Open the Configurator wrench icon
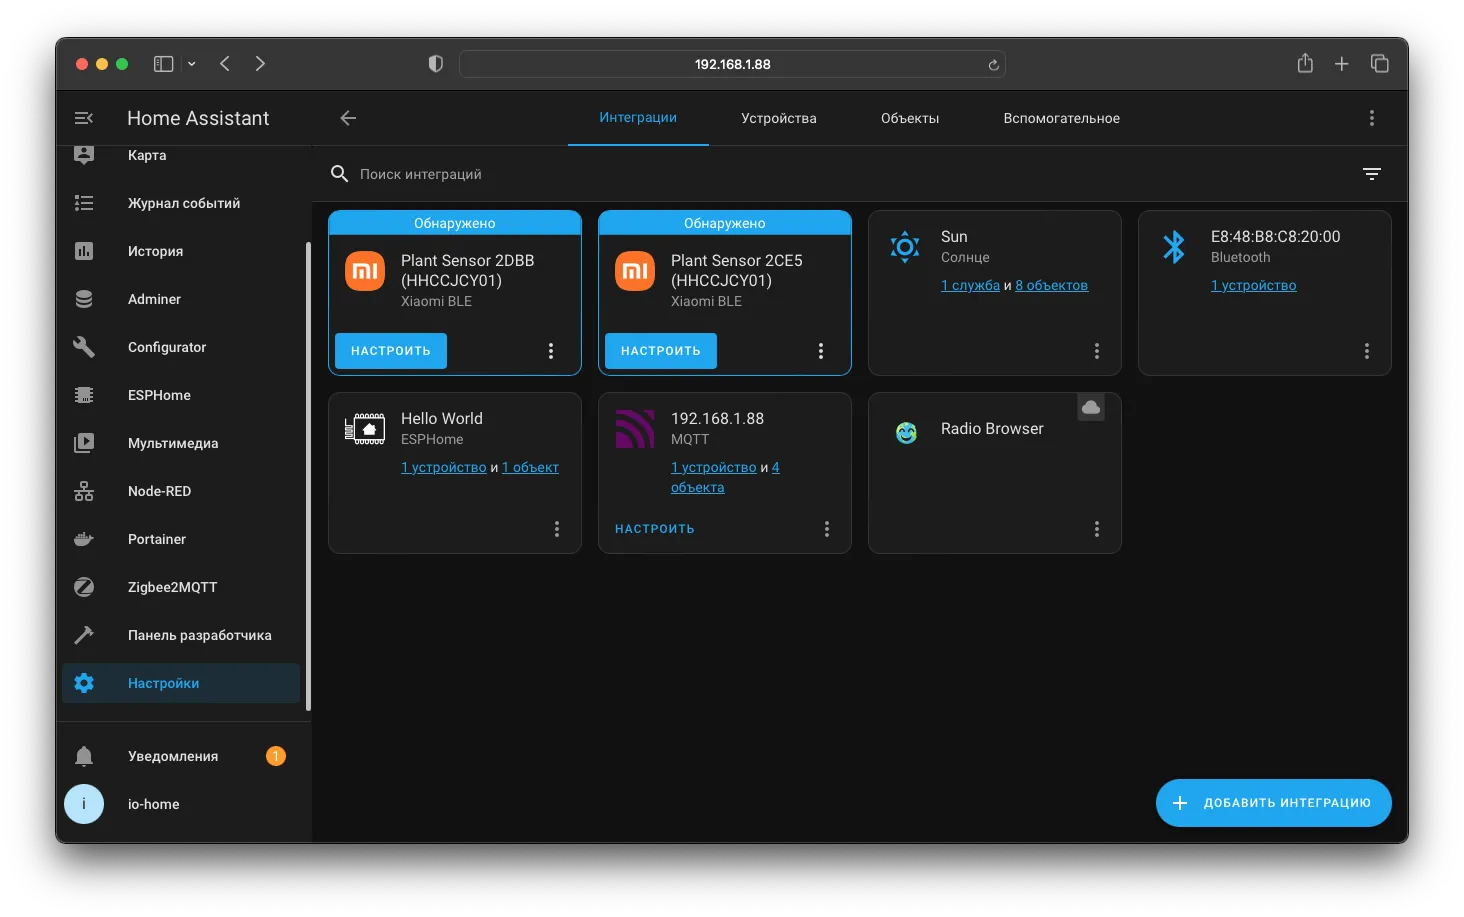Viewport: 1464px width, 917px height. [84, 347]
